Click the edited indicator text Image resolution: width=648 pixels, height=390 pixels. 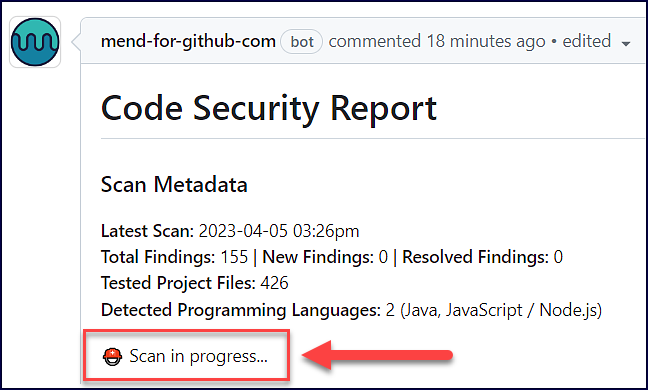pyautogui.click(x=586, y=41)
